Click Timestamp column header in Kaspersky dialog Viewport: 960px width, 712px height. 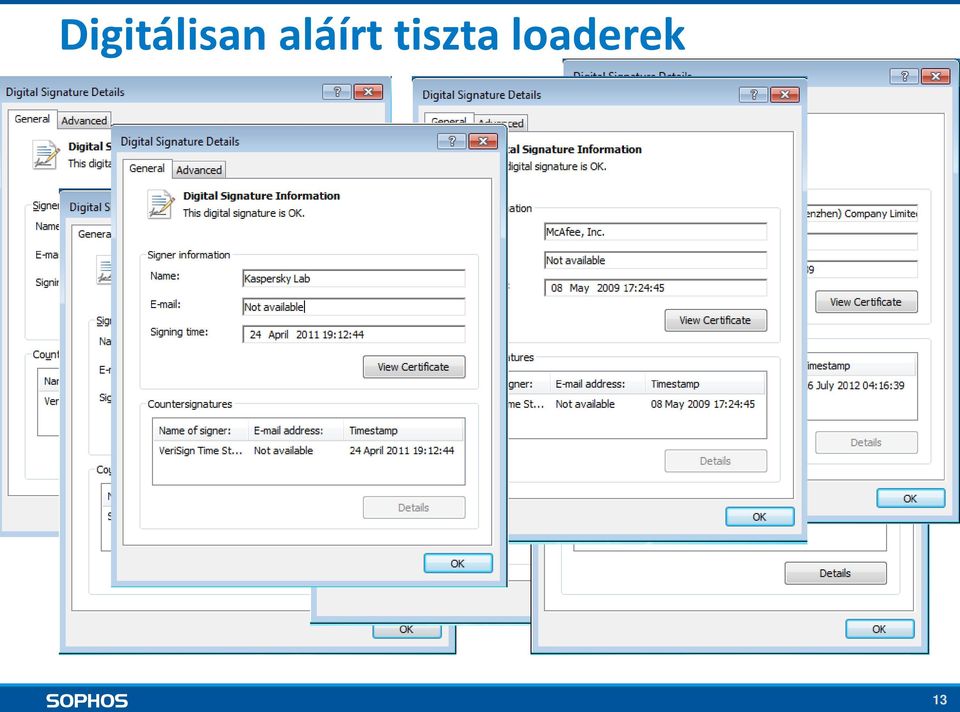pyautogui.click(x=403, y=430)
